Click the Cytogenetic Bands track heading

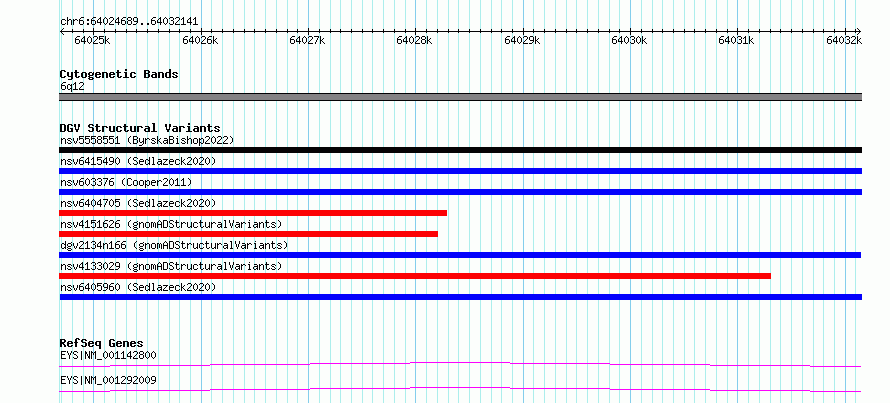point(119,74)
